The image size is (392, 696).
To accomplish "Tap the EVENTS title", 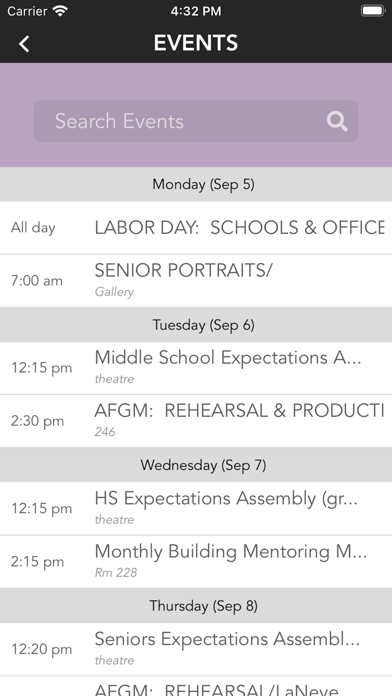I will (x=196, y=44).
